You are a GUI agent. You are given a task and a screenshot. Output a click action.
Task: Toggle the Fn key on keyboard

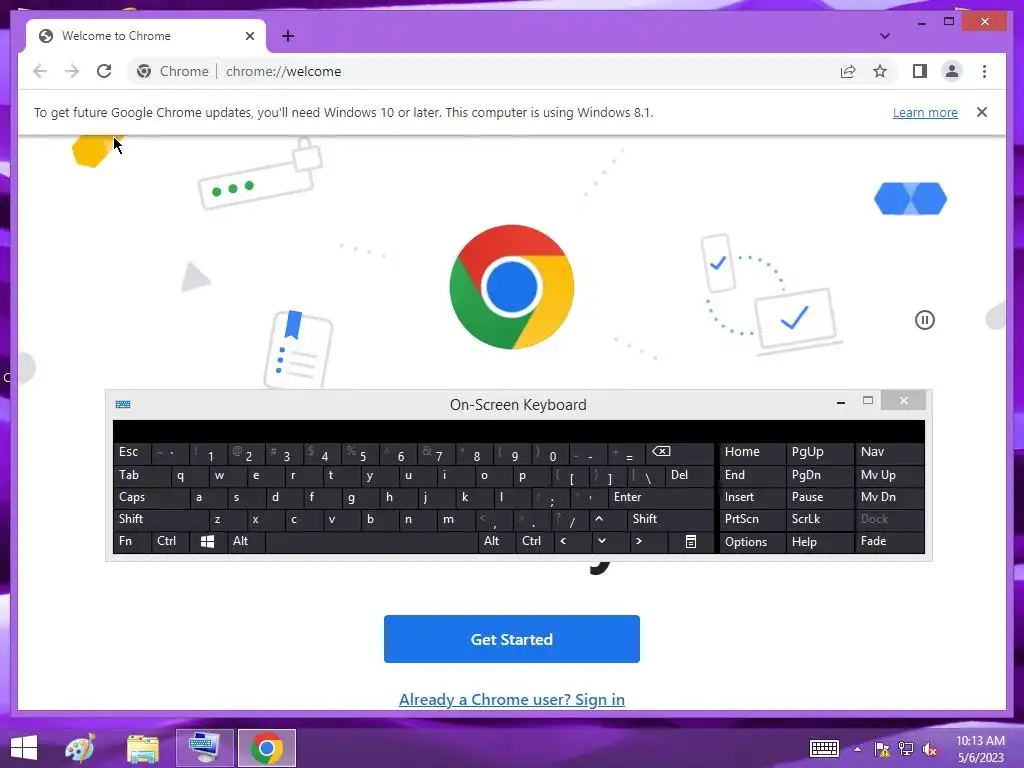132,541
